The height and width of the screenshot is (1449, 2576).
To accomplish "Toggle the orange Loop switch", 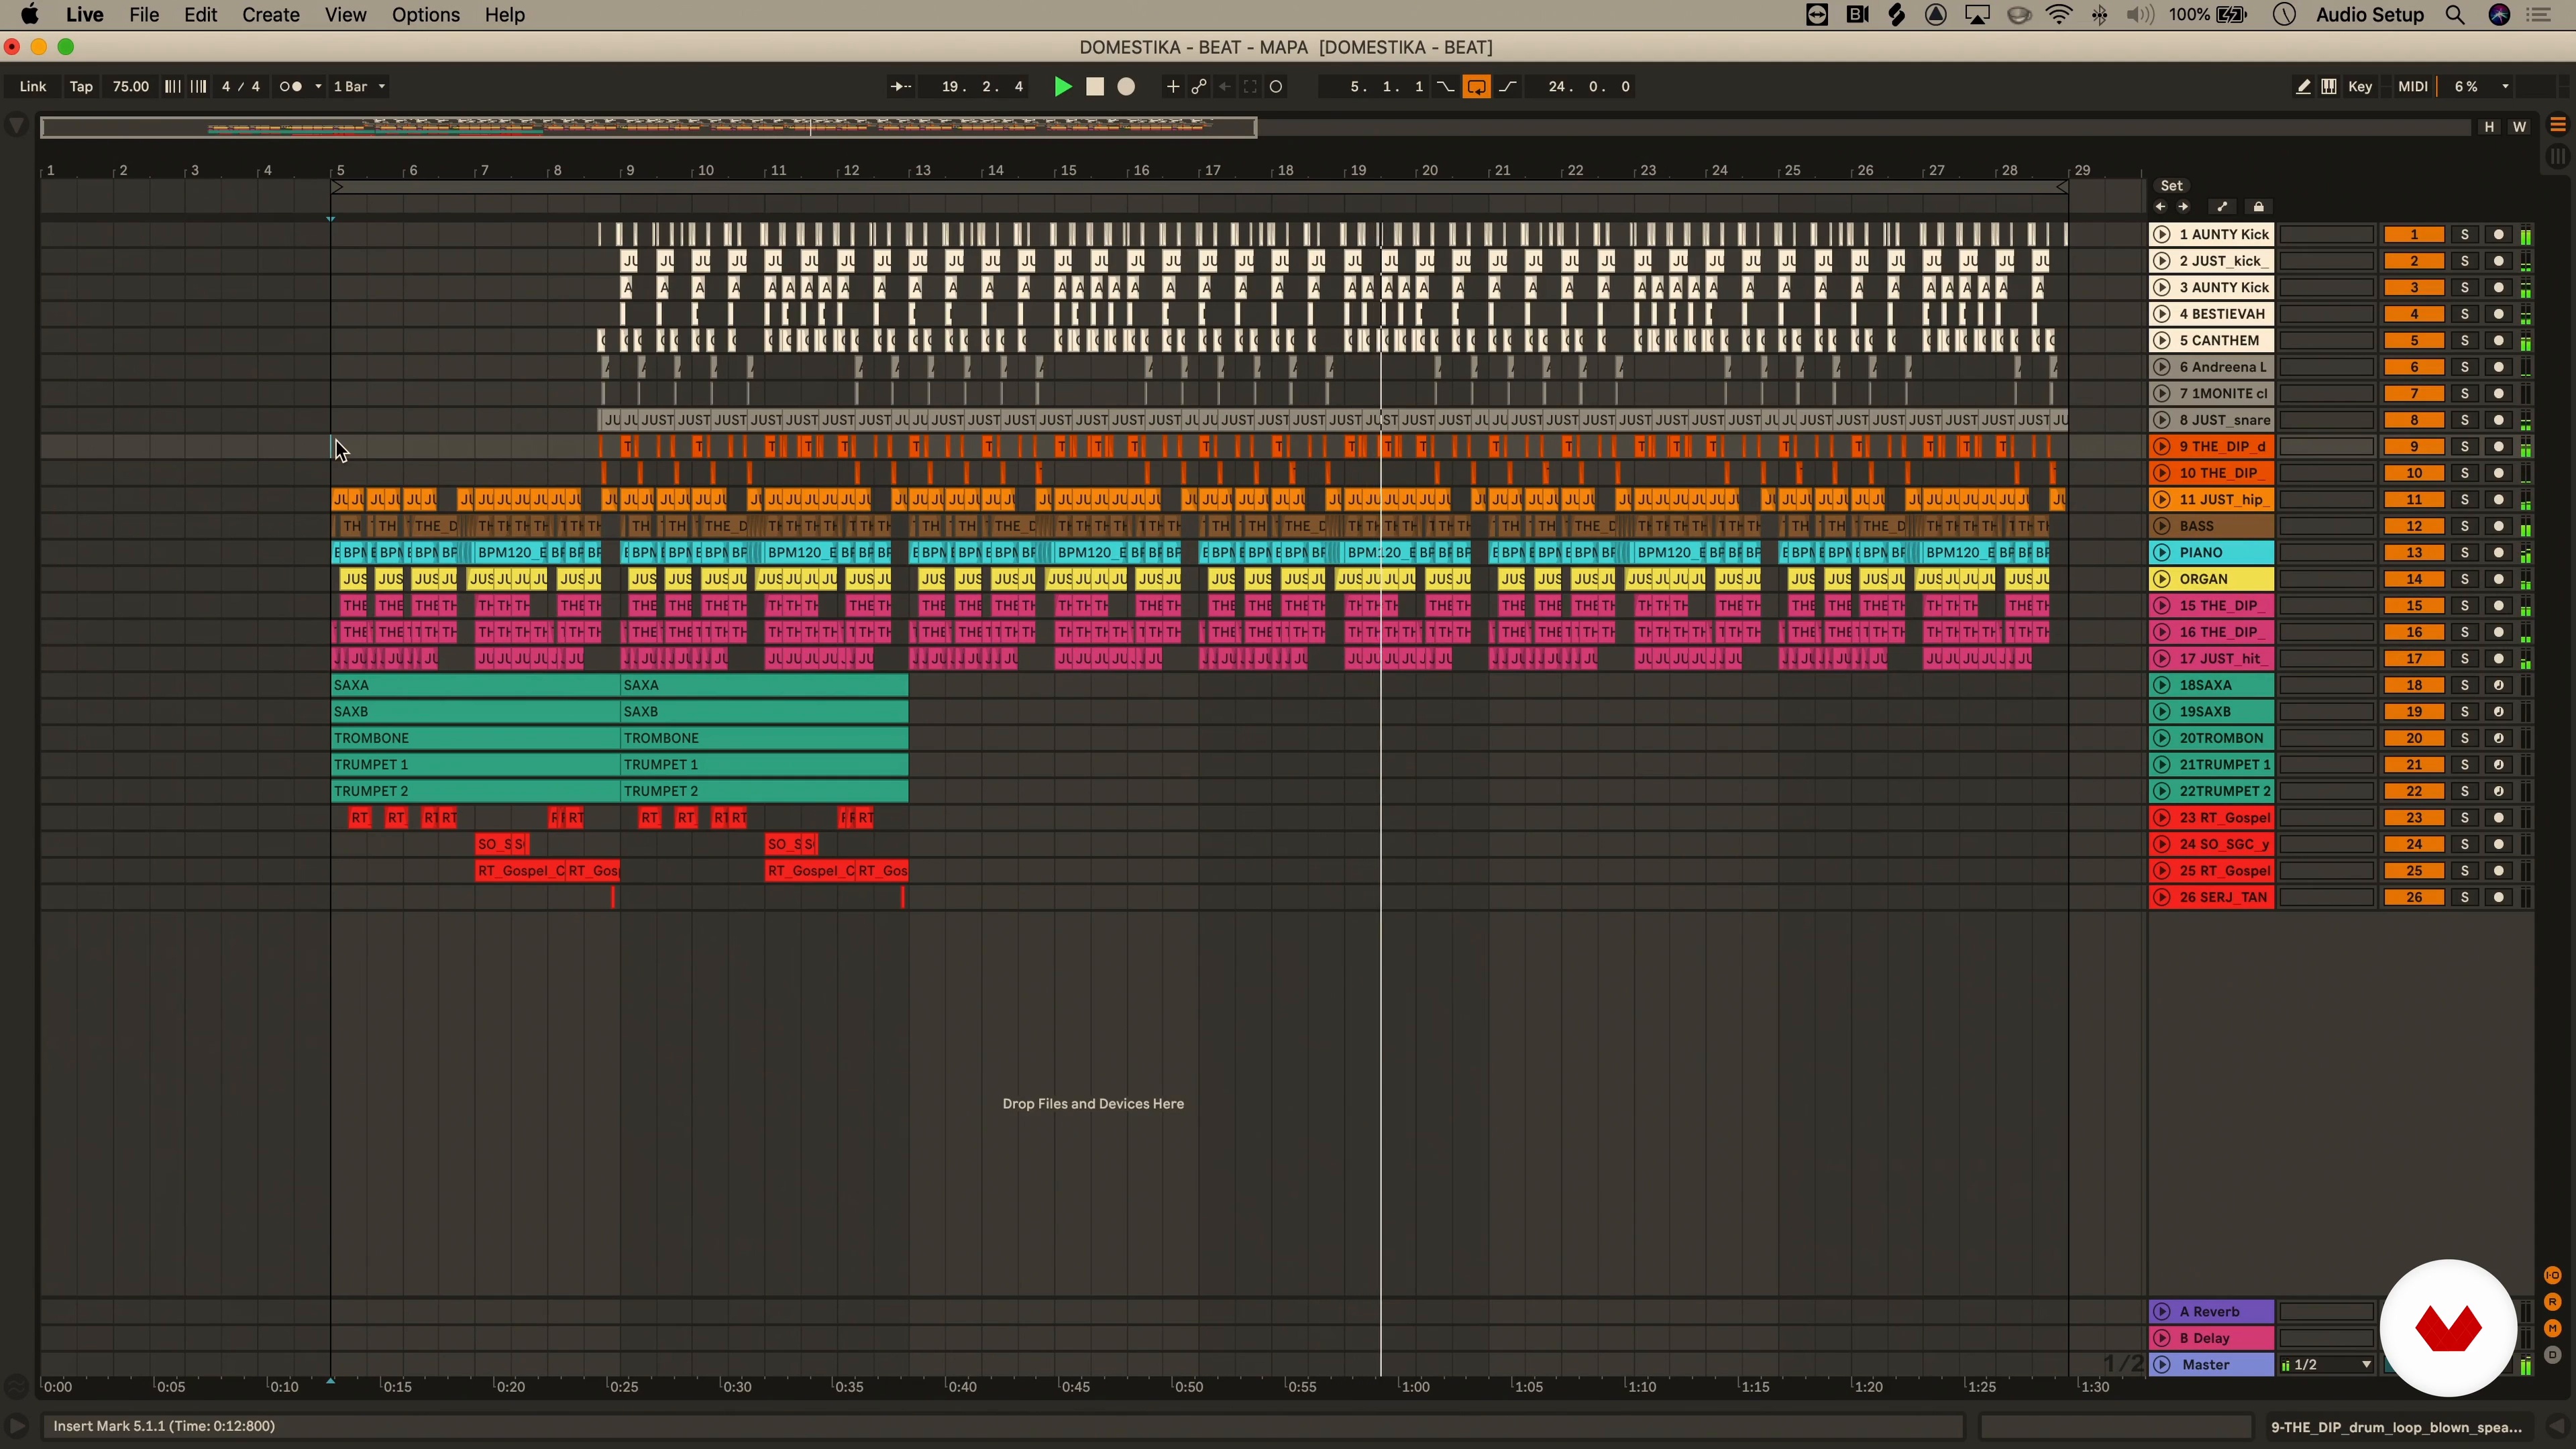I will [x=1476, y=87].
